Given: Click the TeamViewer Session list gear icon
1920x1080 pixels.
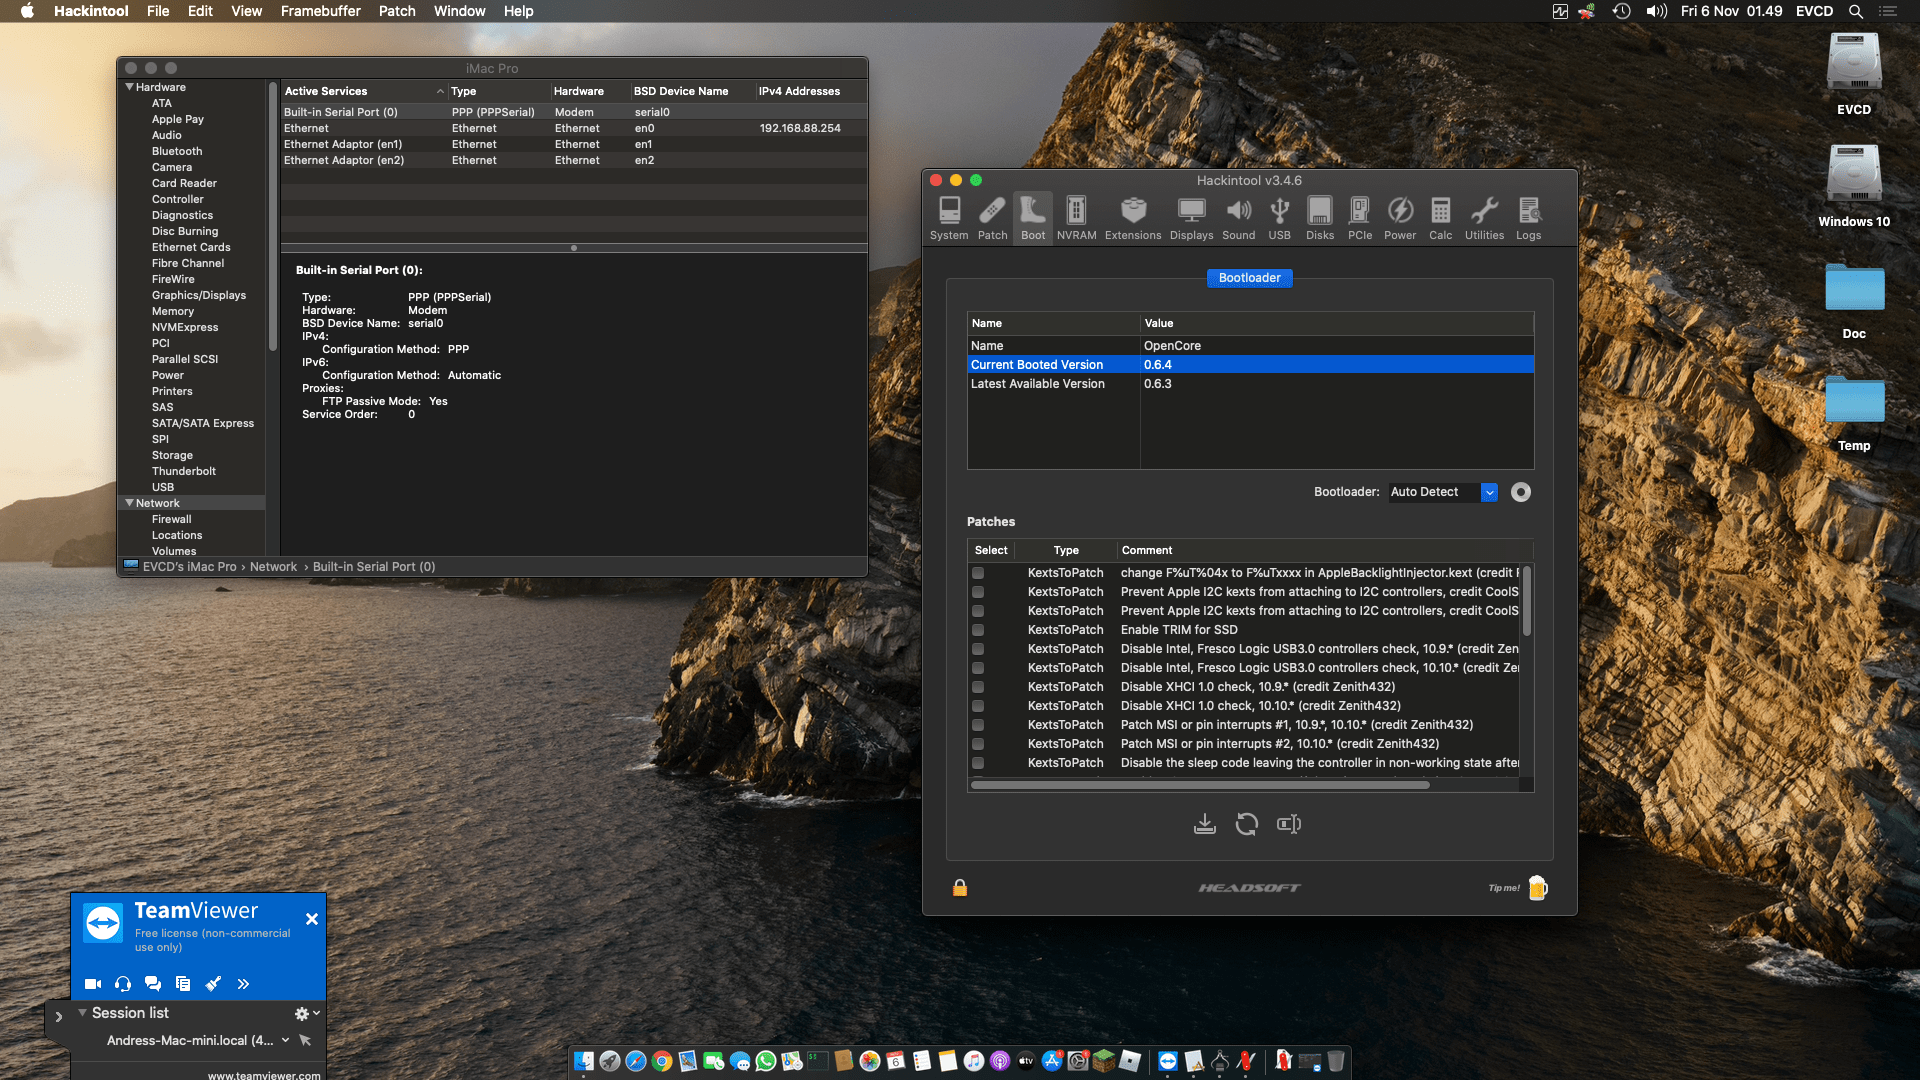Looking at the screenshot, I should tap(302, 1014).
